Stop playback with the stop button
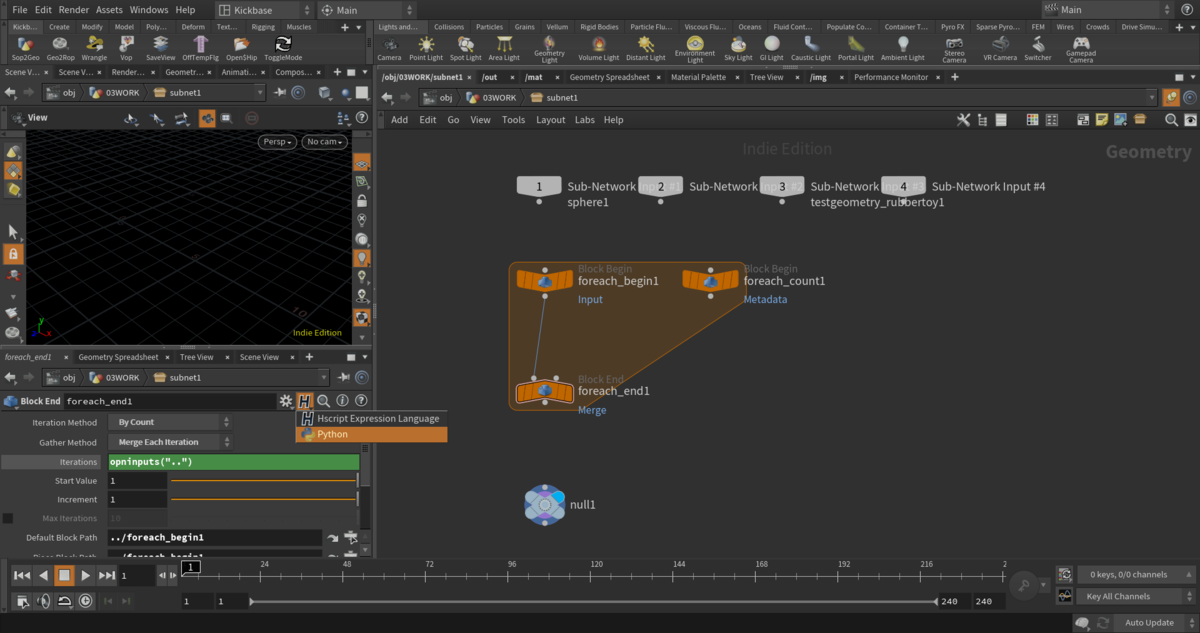The width and height of the screenshot is (1200, 633). pyautogui.click(x=64, y=575)
